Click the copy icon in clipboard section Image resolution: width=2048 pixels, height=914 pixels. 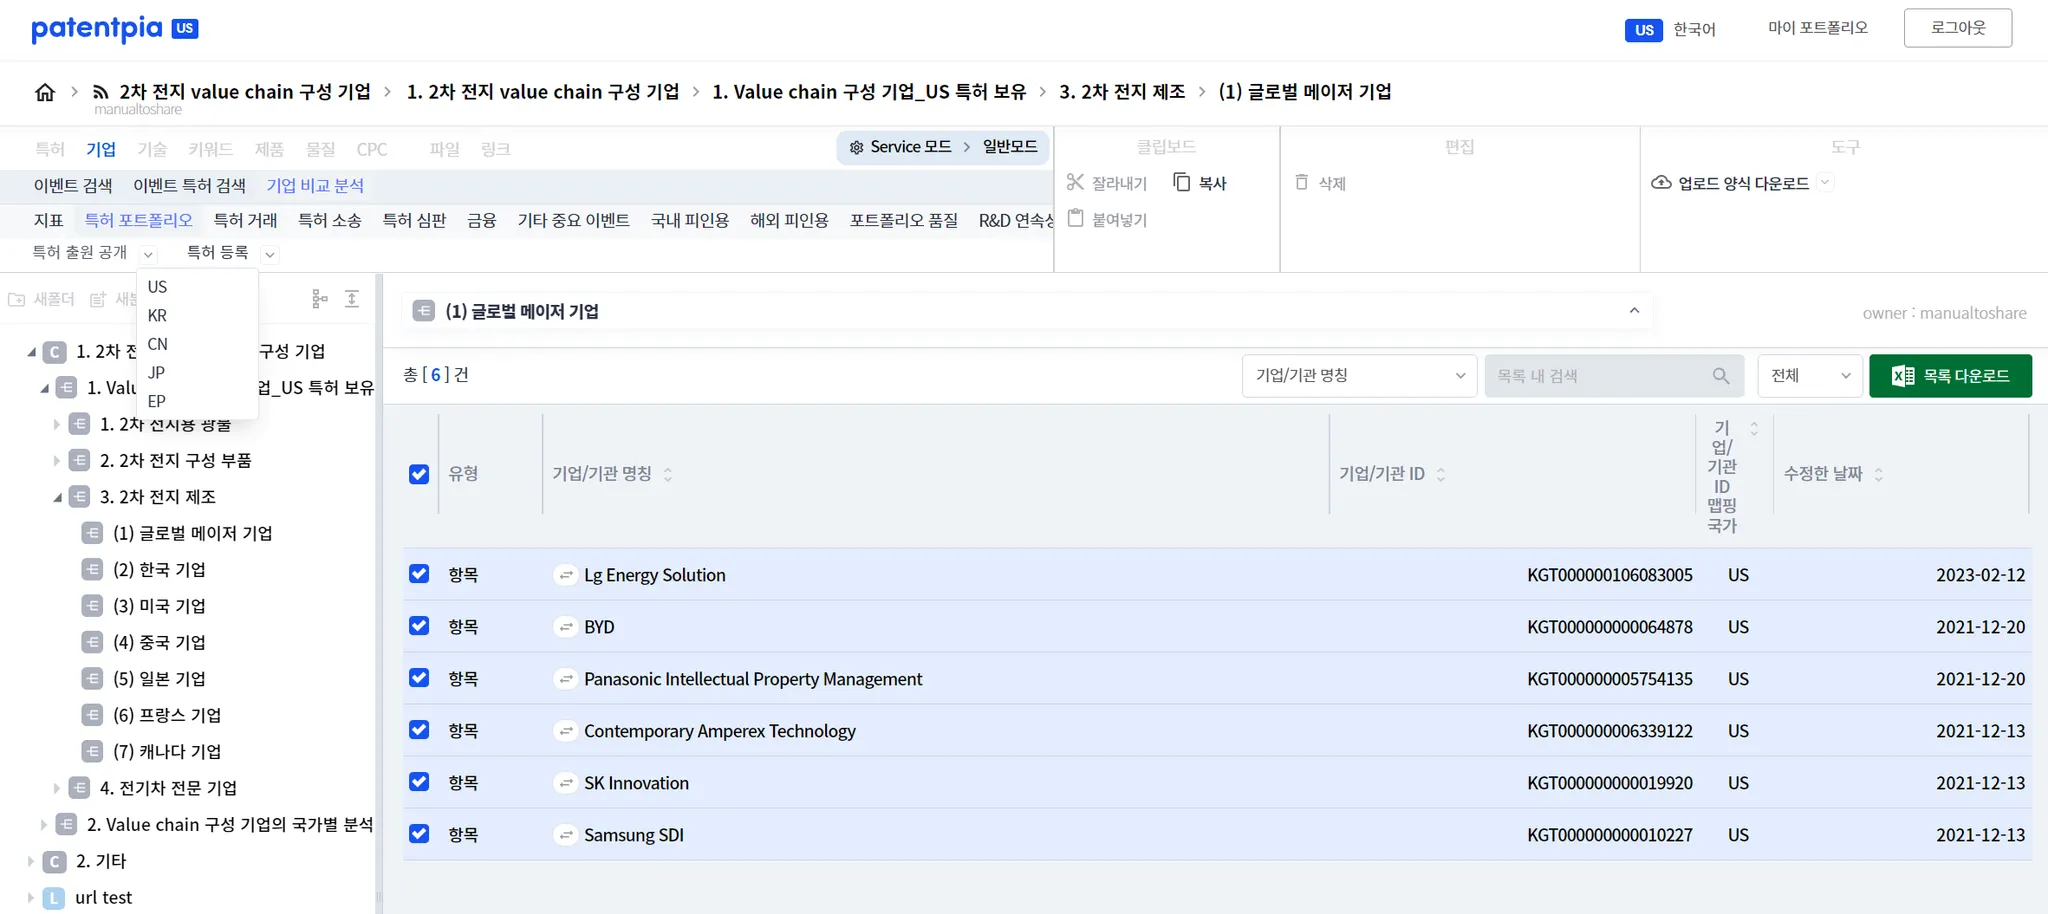click(x=1182, y=182)
